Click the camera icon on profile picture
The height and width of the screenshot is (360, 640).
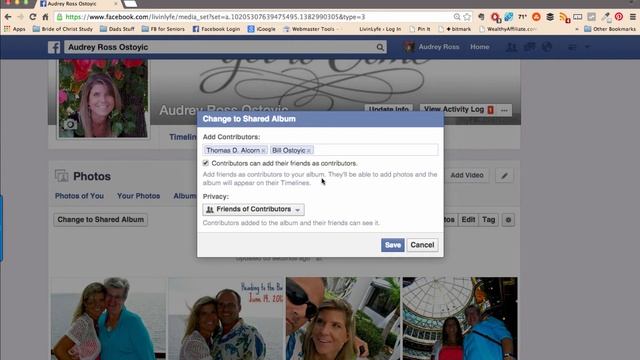pos(70,124)
